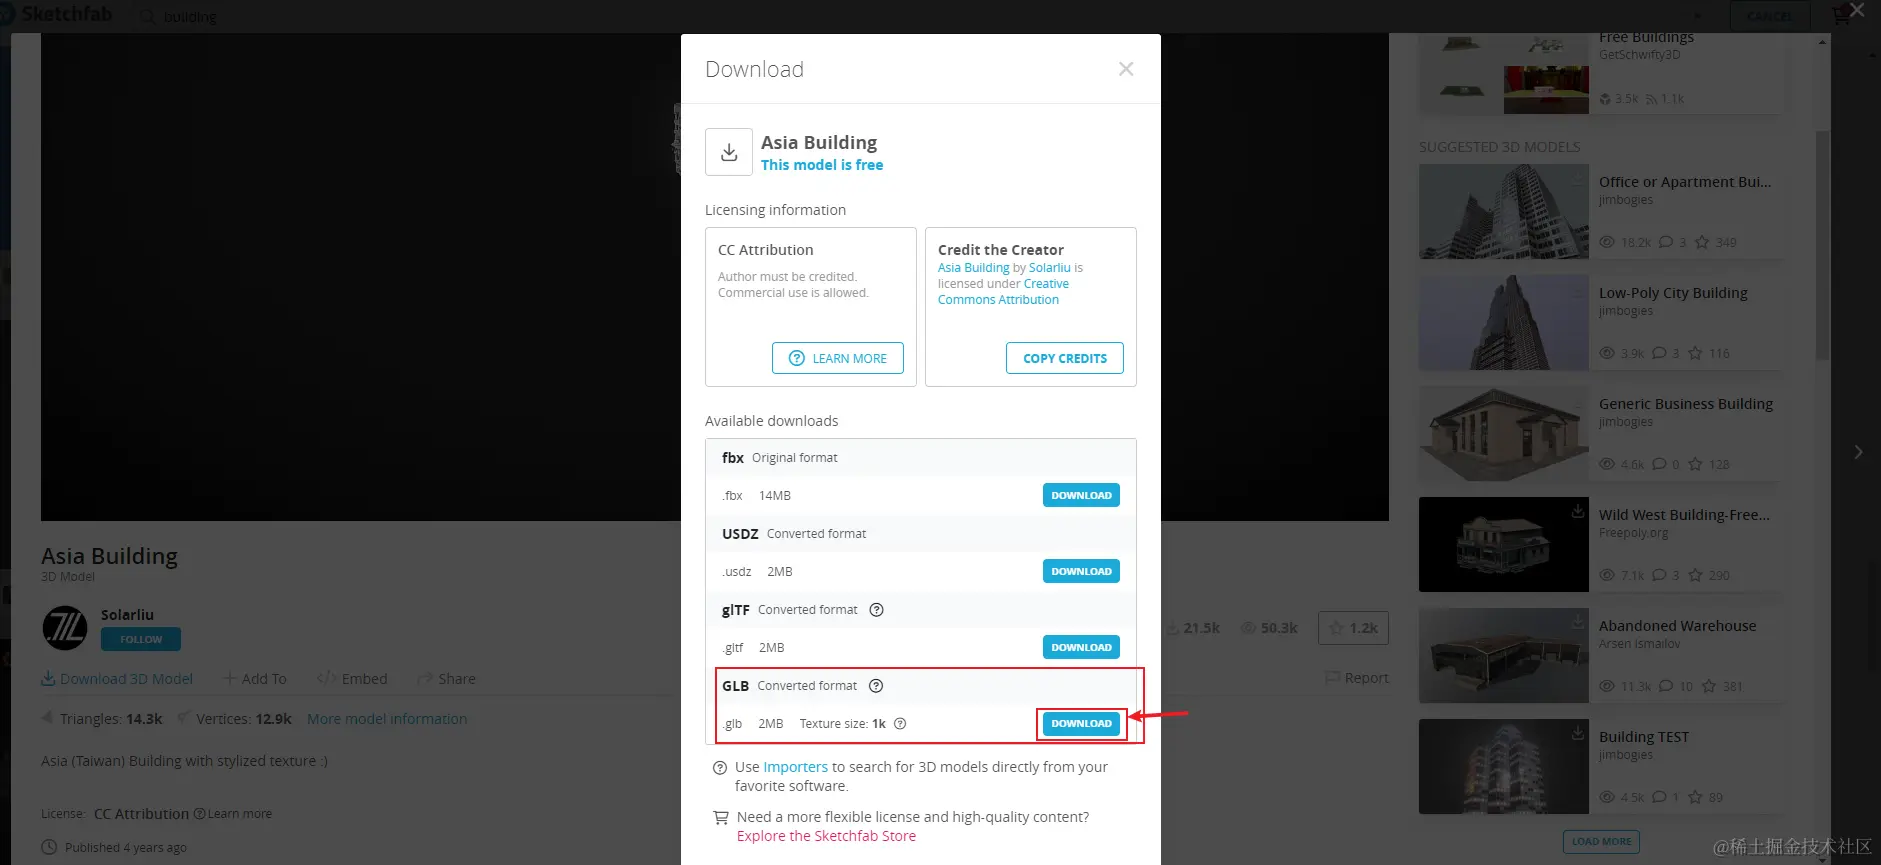This screenshot has width=1881, height=865.
Task: Follow the creator Solarliu
Action: pyautogui.click(x=141, y=639)
